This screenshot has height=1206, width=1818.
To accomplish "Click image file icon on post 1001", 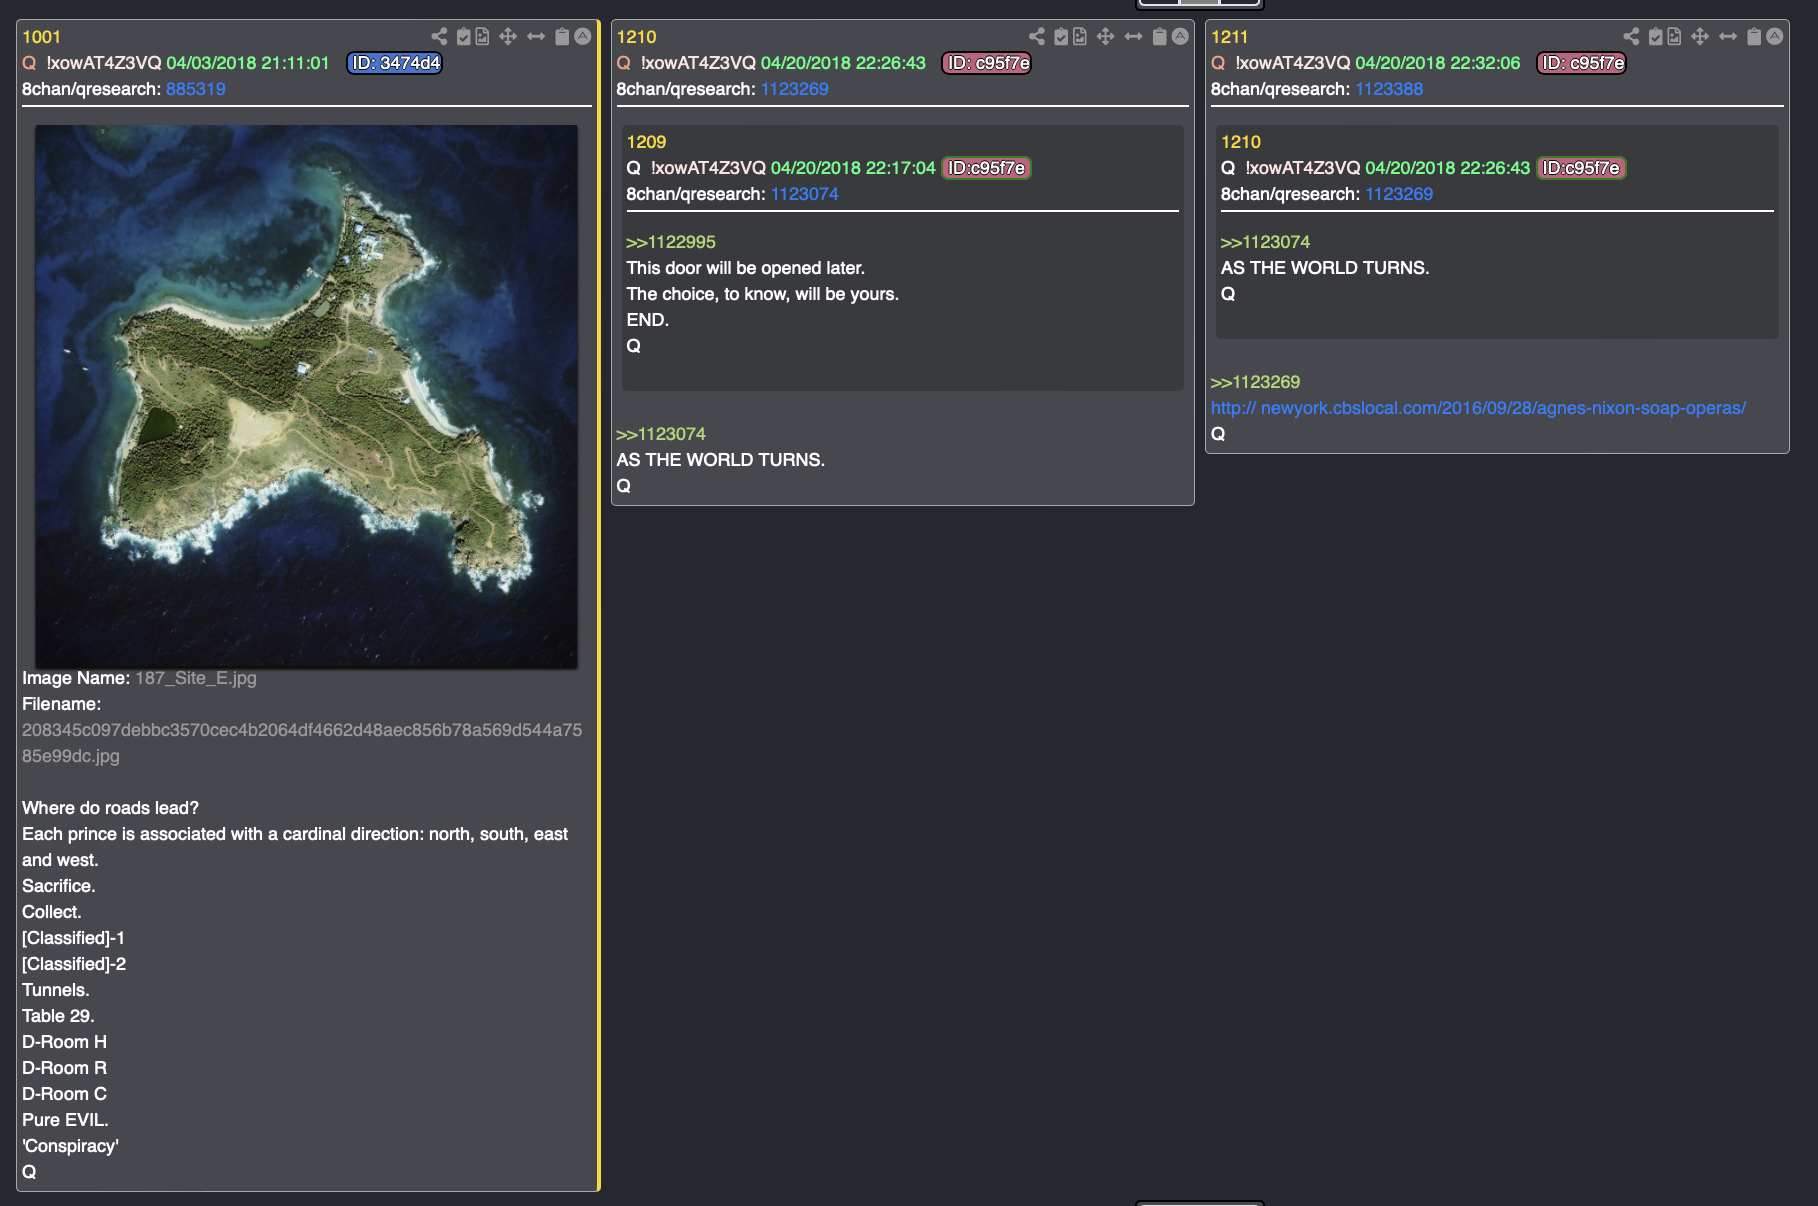I will pos(482,37).
